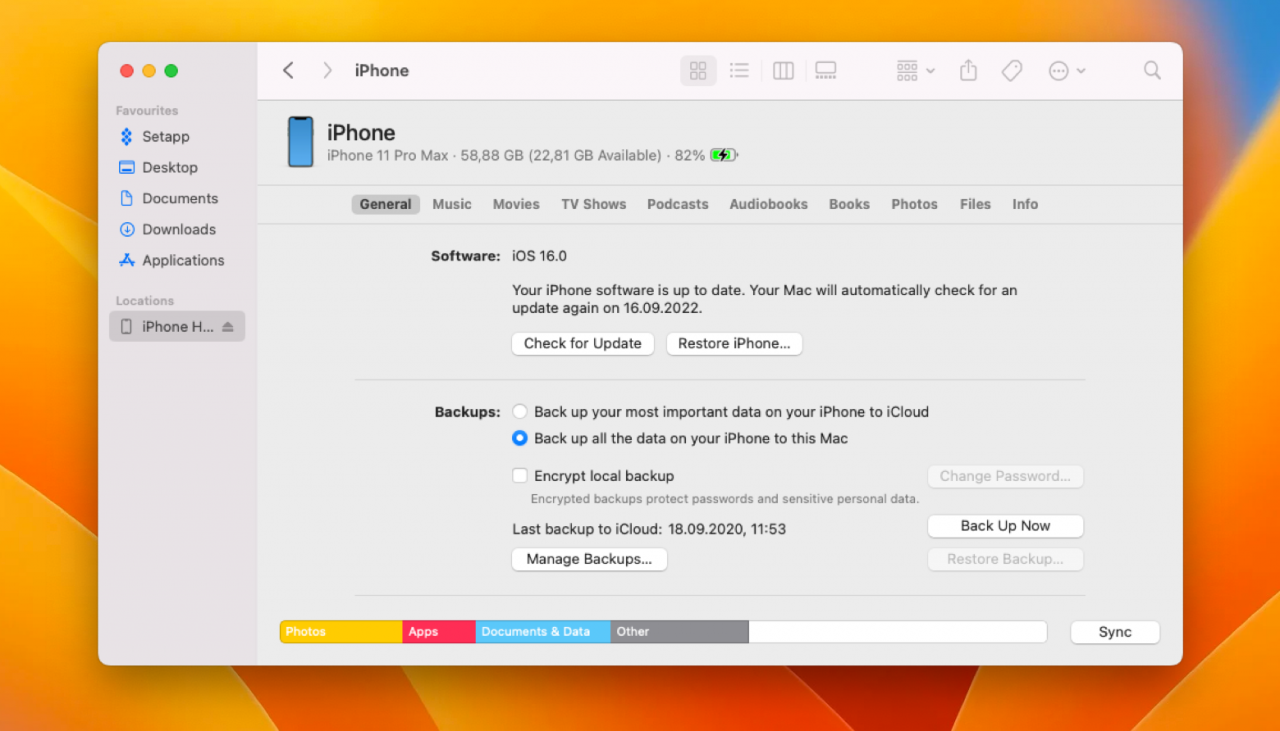1280x731 pixels.
Task: Click the Applications icon in sidebar
Action: click(126, 260)
